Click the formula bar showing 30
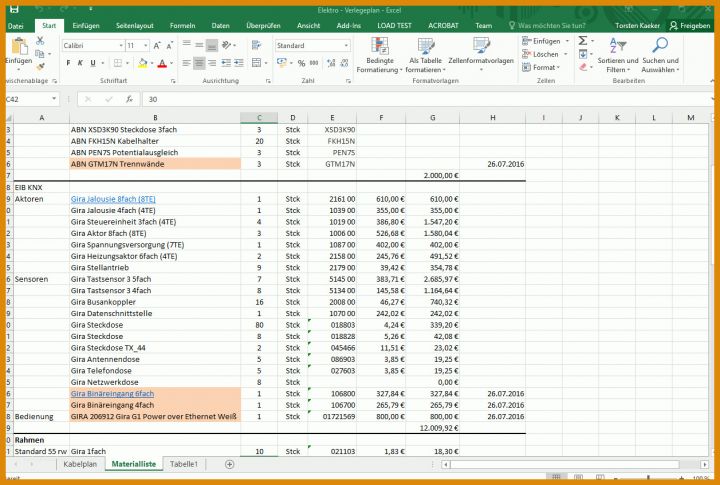The image size is (720, 485). 427,99
